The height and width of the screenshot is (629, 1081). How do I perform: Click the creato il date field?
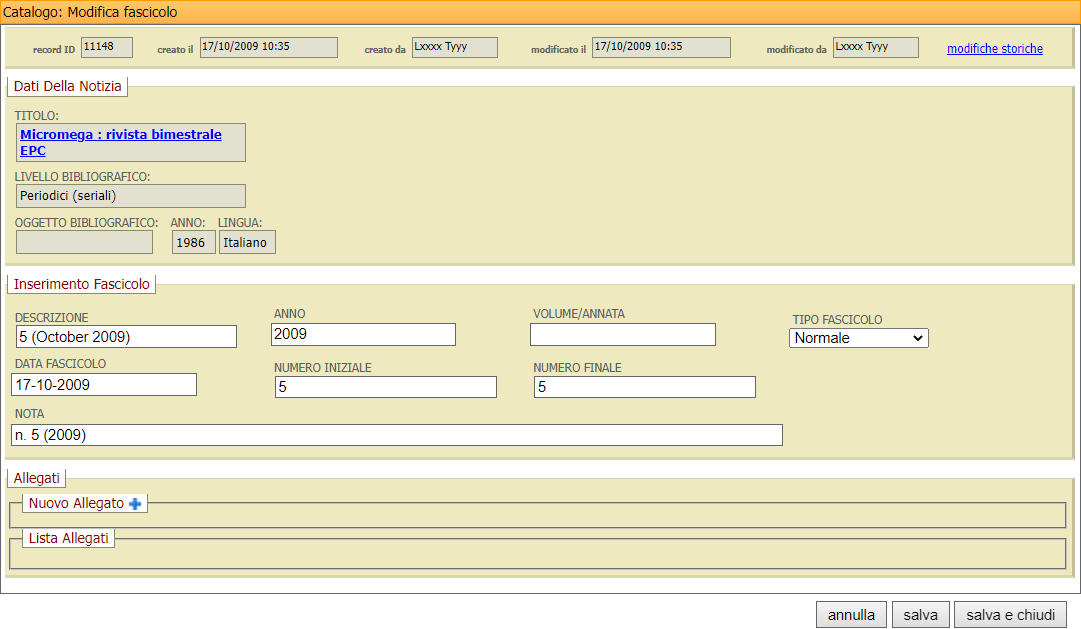point(268,47)
